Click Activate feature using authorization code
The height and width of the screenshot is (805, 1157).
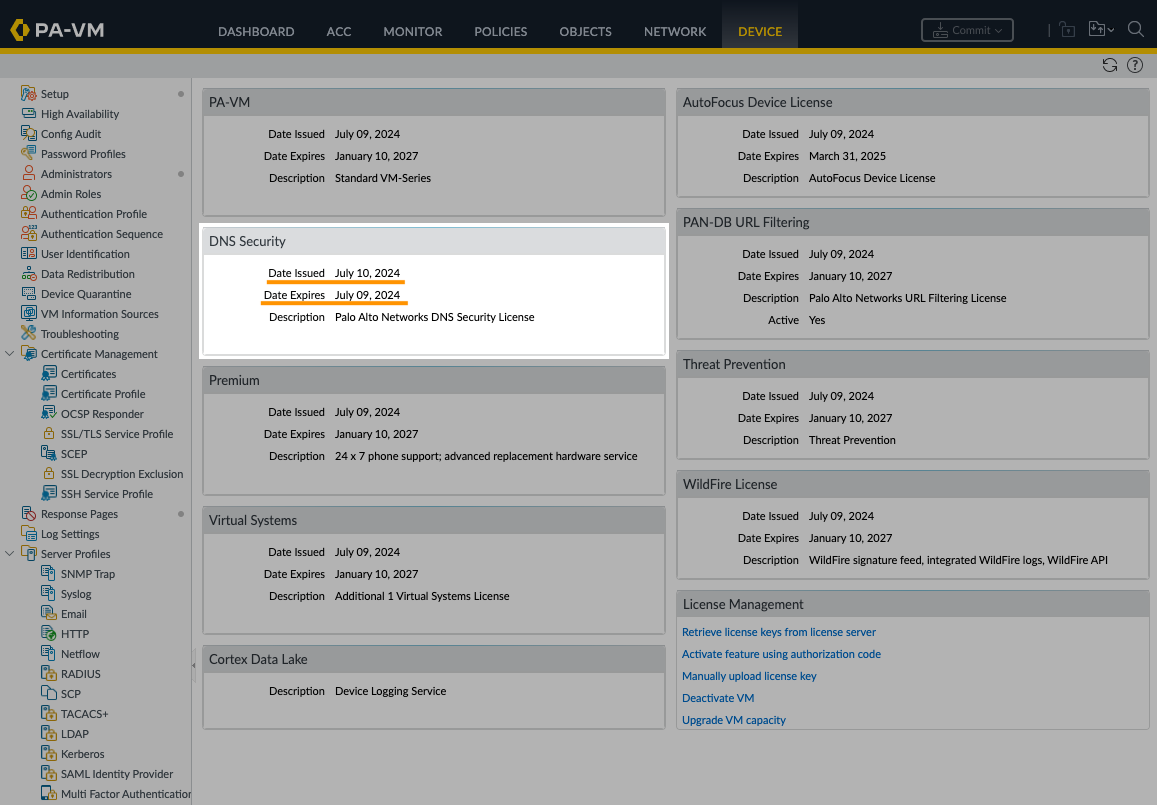781,654
